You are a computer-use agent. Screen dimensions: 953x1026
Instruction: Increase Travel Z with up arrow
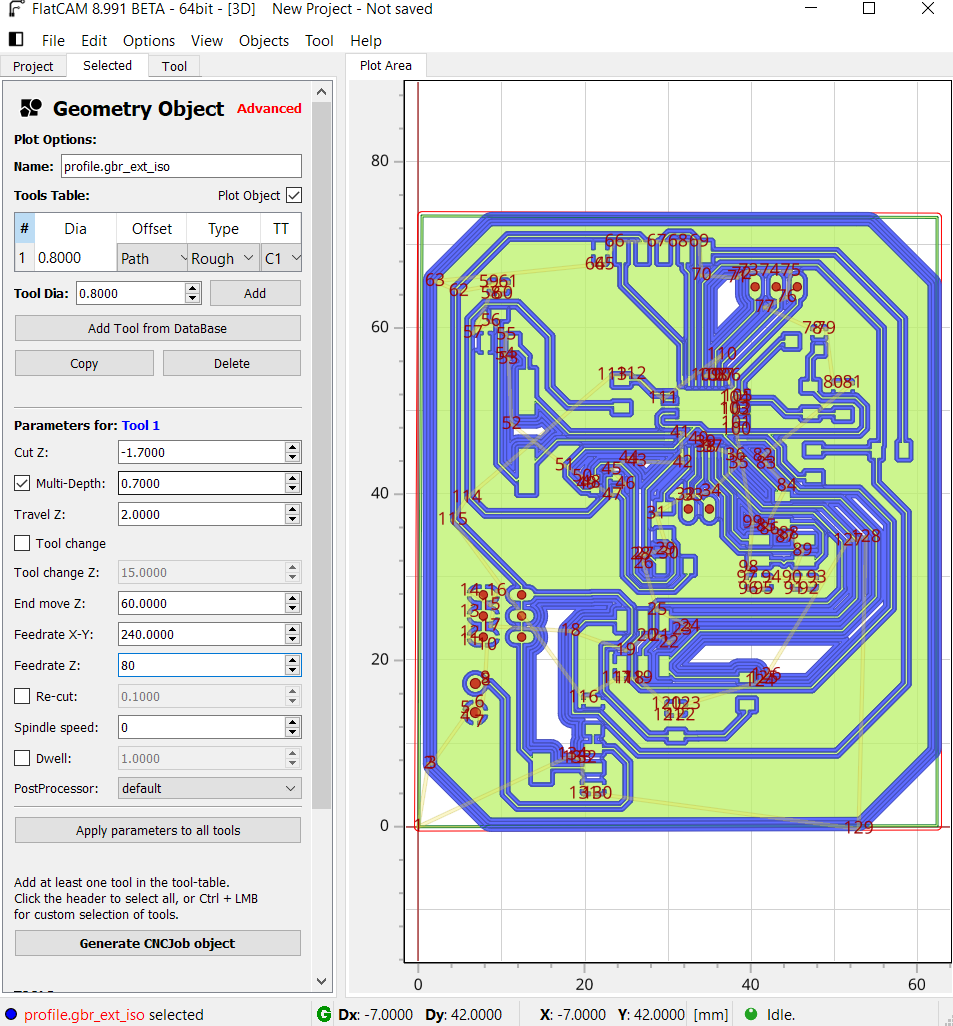(293, 509)
